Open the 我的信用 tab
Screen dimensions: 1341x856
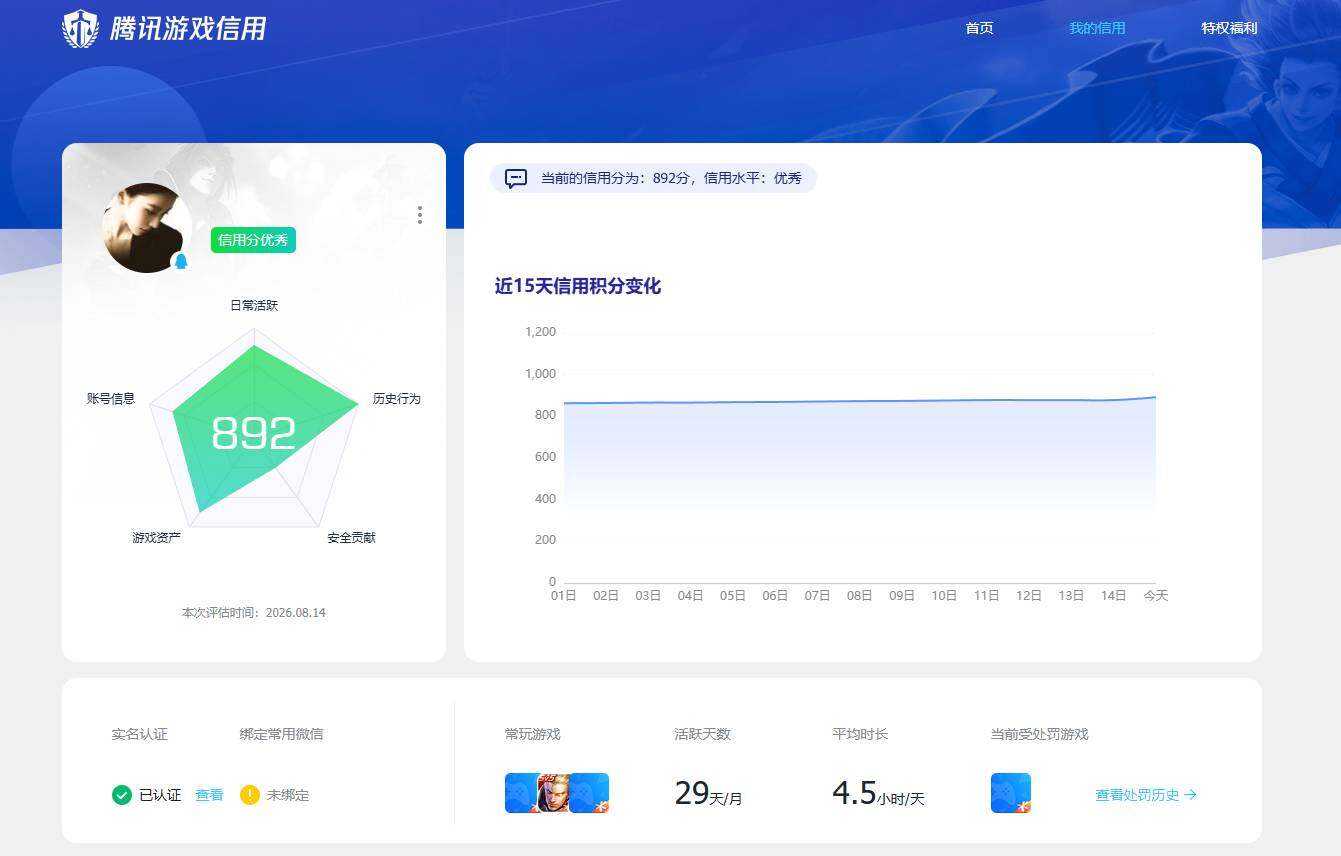coord(1097,28)
